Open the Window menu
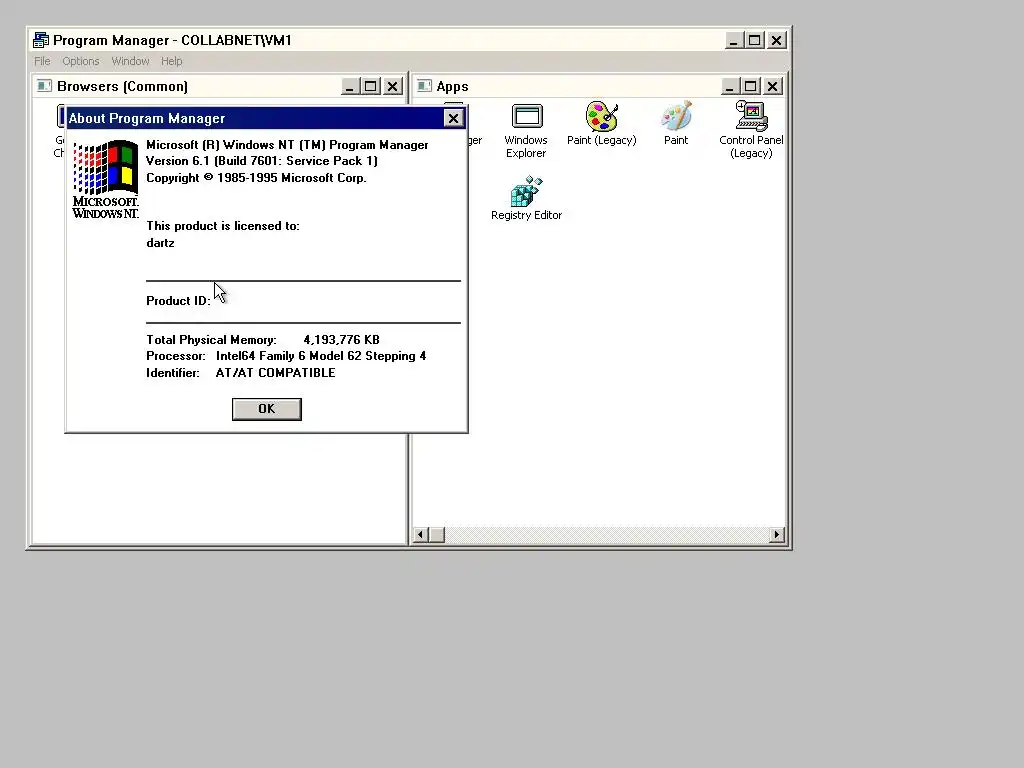 click(130, 61)
